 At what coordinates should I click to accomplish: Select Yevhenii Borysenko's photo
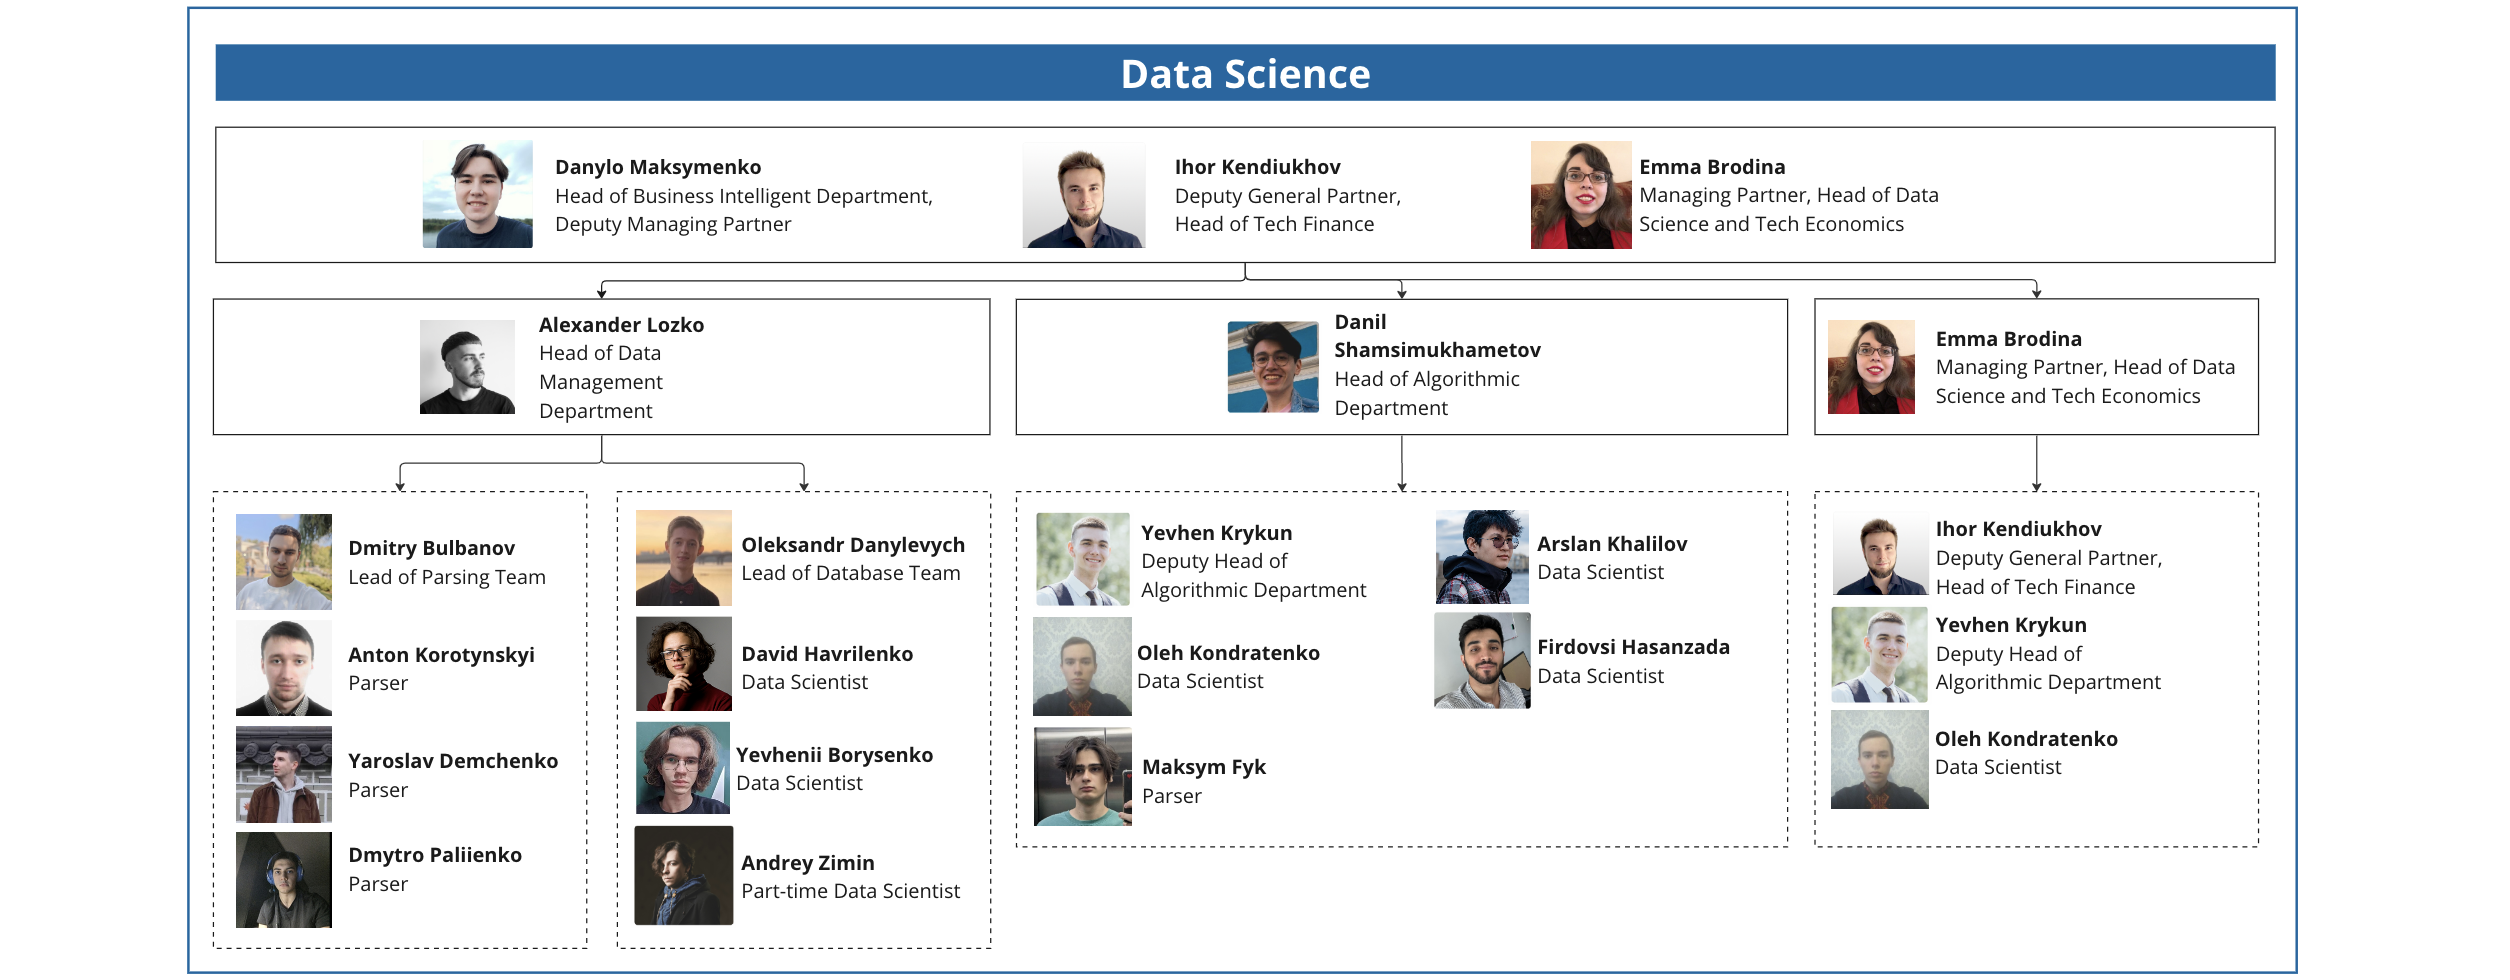click(683, 768)
